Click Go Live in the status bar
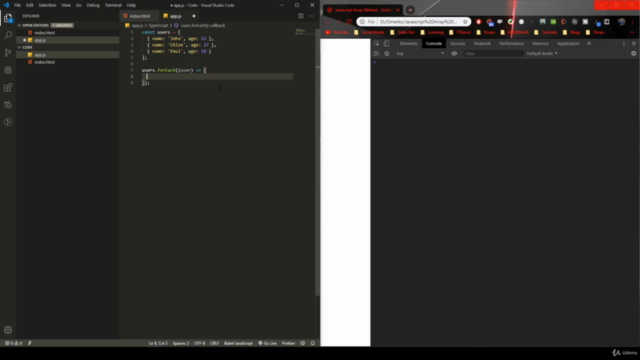 tap(268, 343)
